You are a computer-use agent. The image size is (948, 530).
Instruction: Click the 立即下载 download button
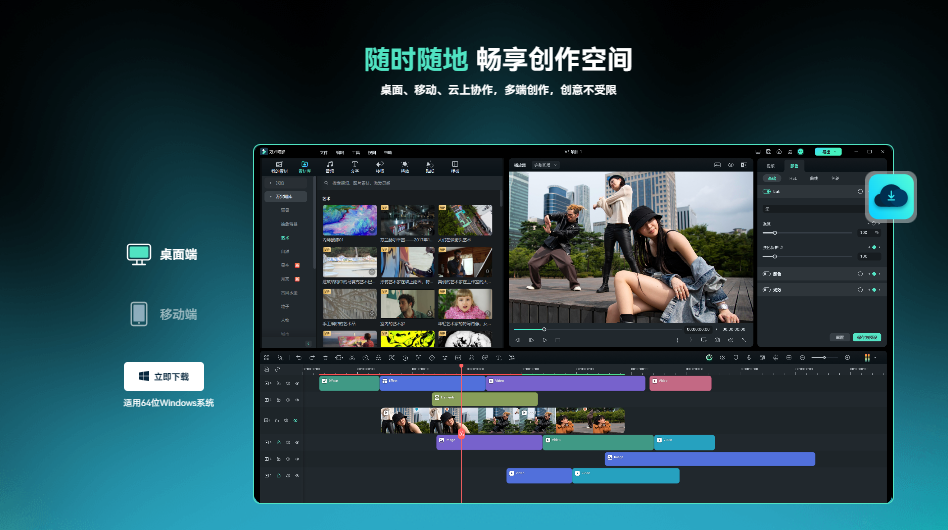[x=164, y=376]
